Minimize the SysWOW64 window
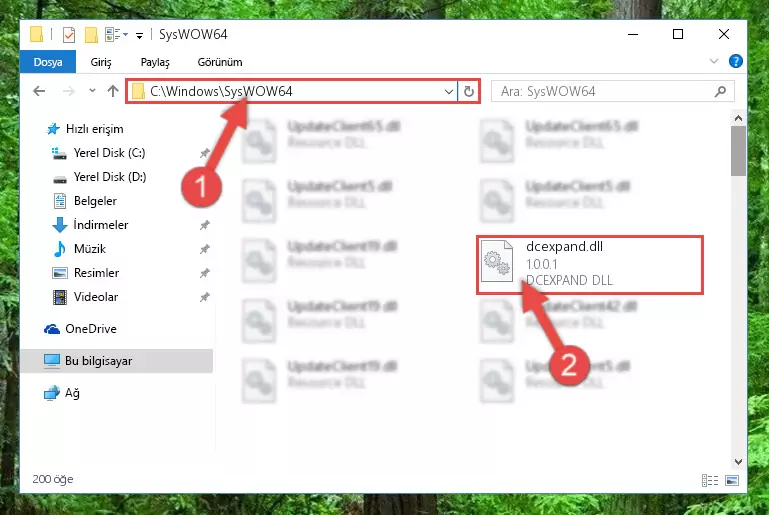The height and width of the screenshot is (515, 769). (x=633, y=34)
